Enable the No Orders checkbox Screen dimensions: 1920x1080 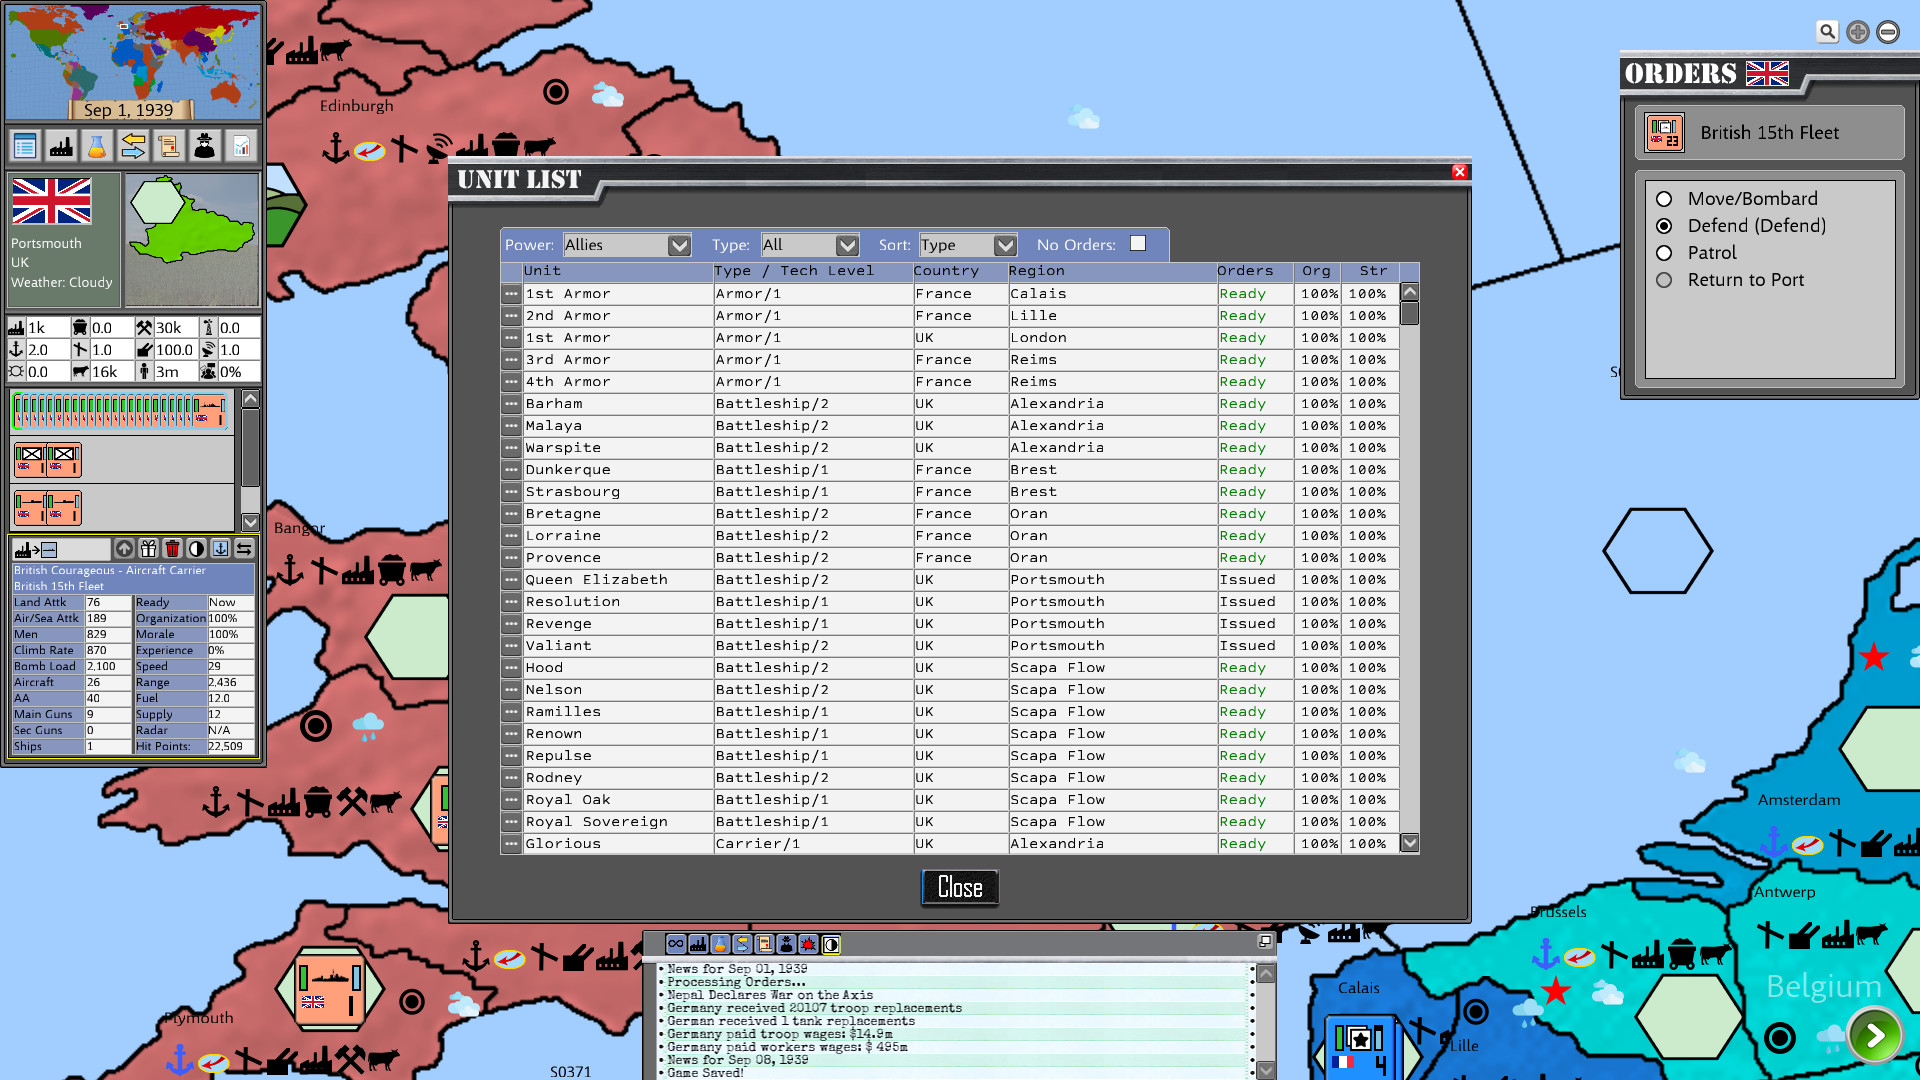click(1138, 243)
